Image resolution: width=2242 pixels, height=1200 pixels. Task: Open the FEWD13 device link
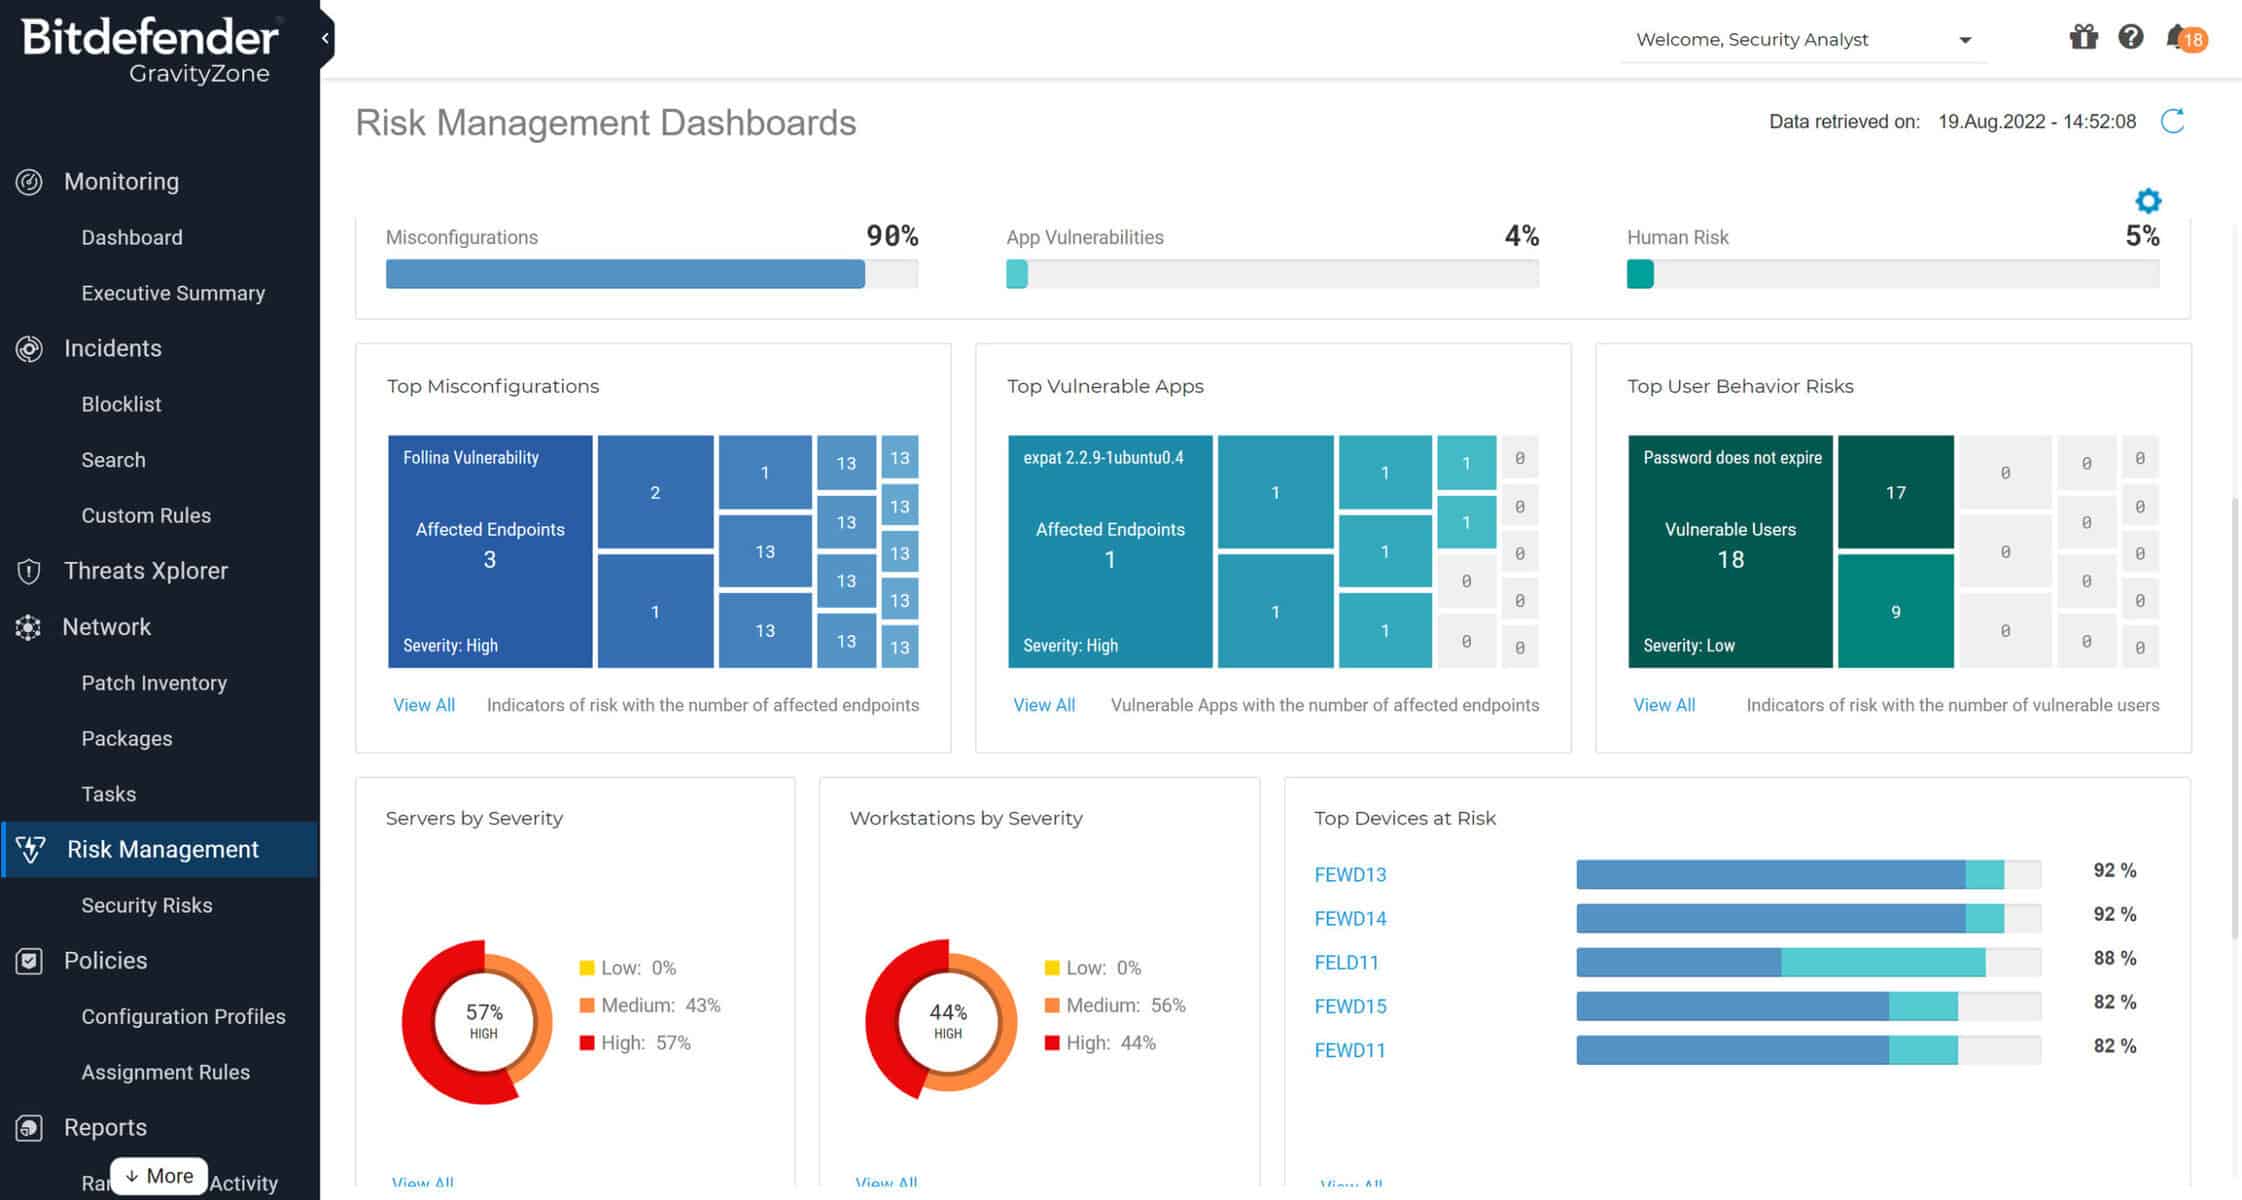pos(1349,875)
